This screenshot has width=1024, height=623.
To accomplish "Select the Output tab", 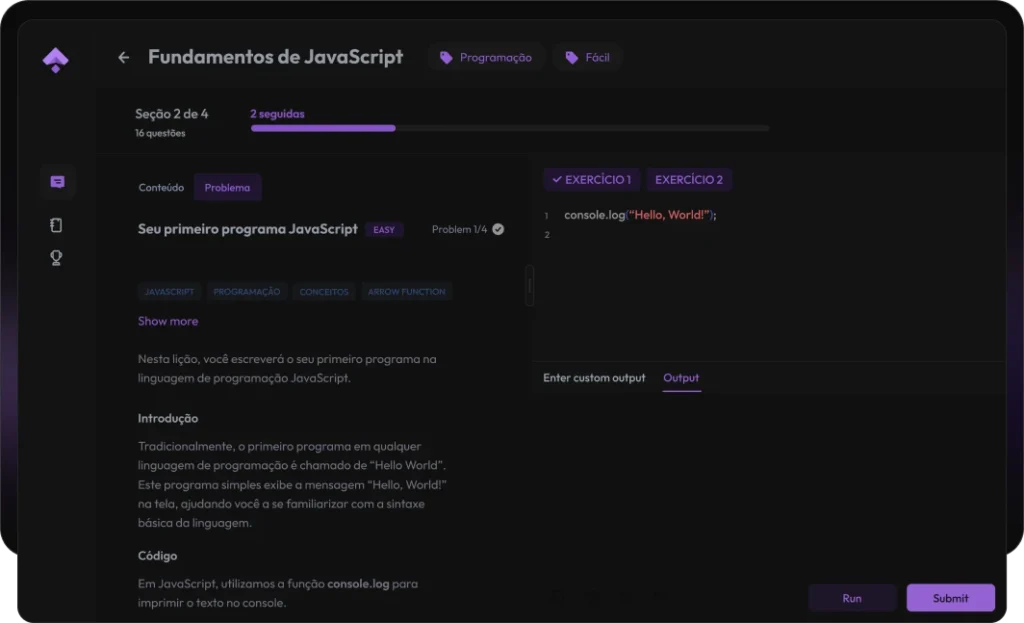I will coord(681,378).
